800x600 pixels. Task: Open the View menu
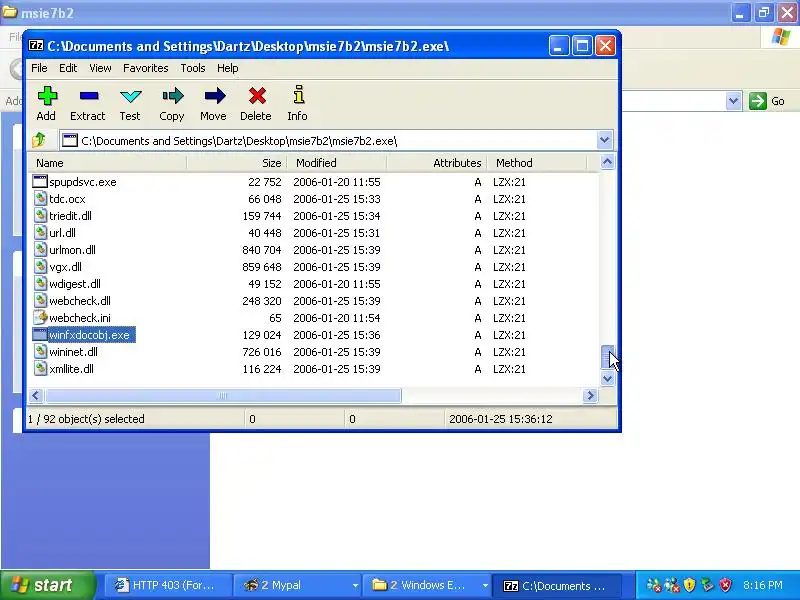[100, 68]
